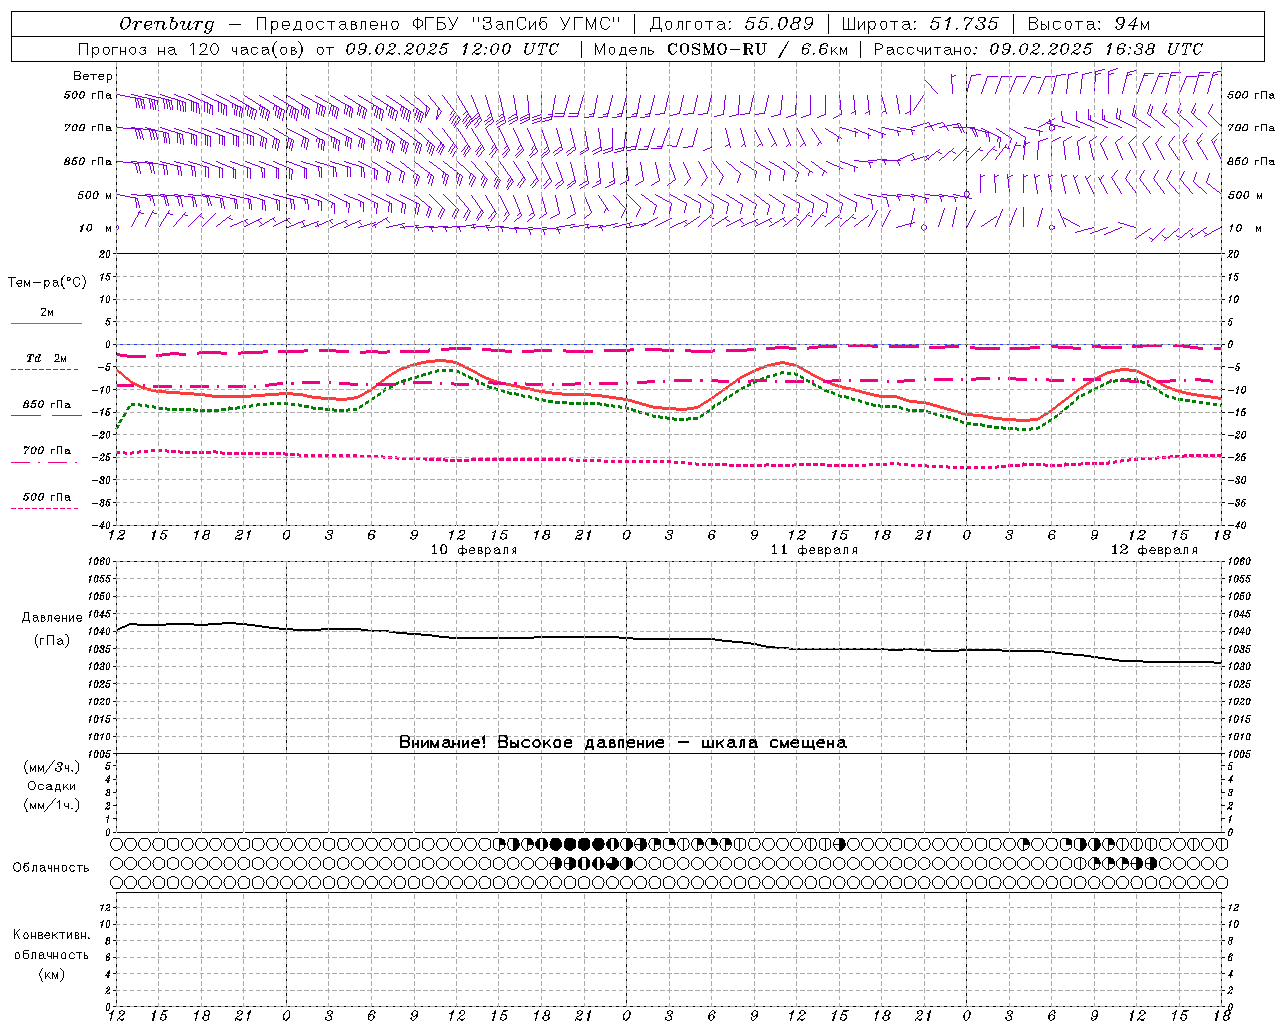Click the '(мм/1ч.)' precipitation unit label
The width and height of the screenshot is (1280, 1024).
coord(52,805)
